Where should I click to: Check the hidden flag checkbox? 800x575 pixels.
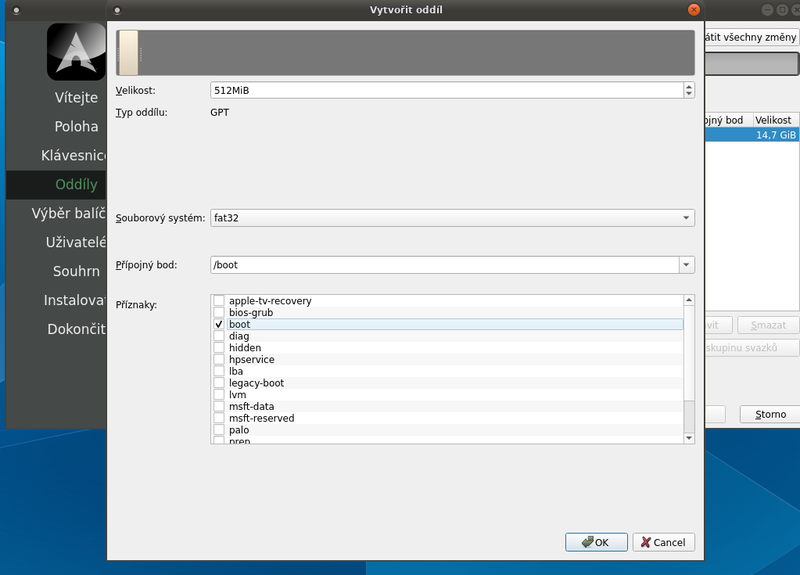219,348
